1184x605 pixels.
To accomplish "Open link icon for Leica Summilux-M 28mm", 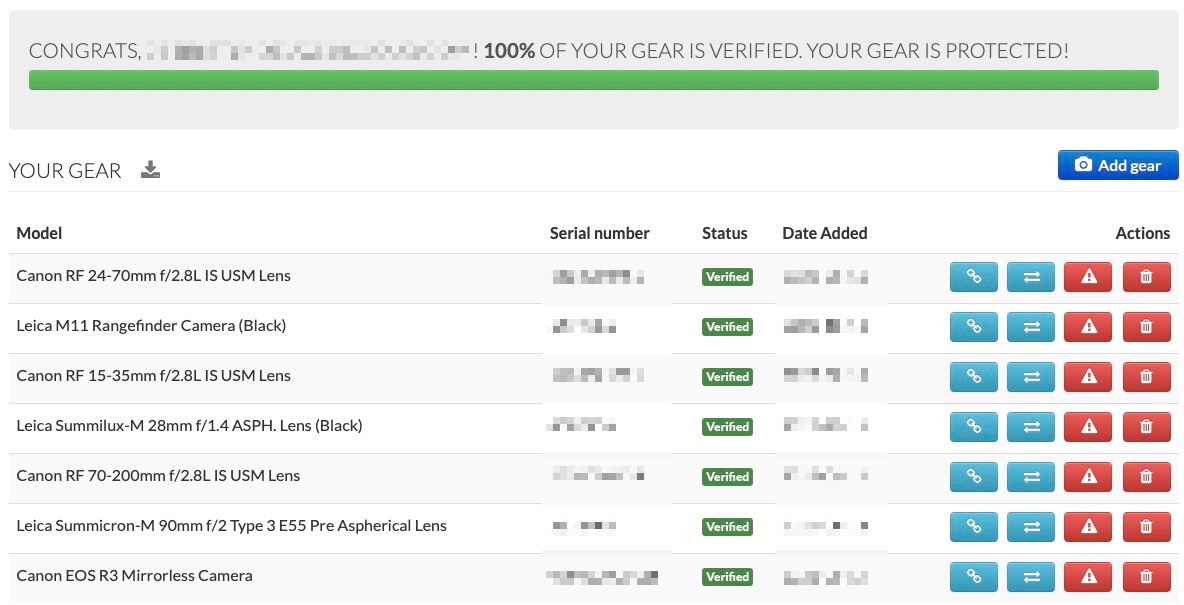I will coord(973,427).
